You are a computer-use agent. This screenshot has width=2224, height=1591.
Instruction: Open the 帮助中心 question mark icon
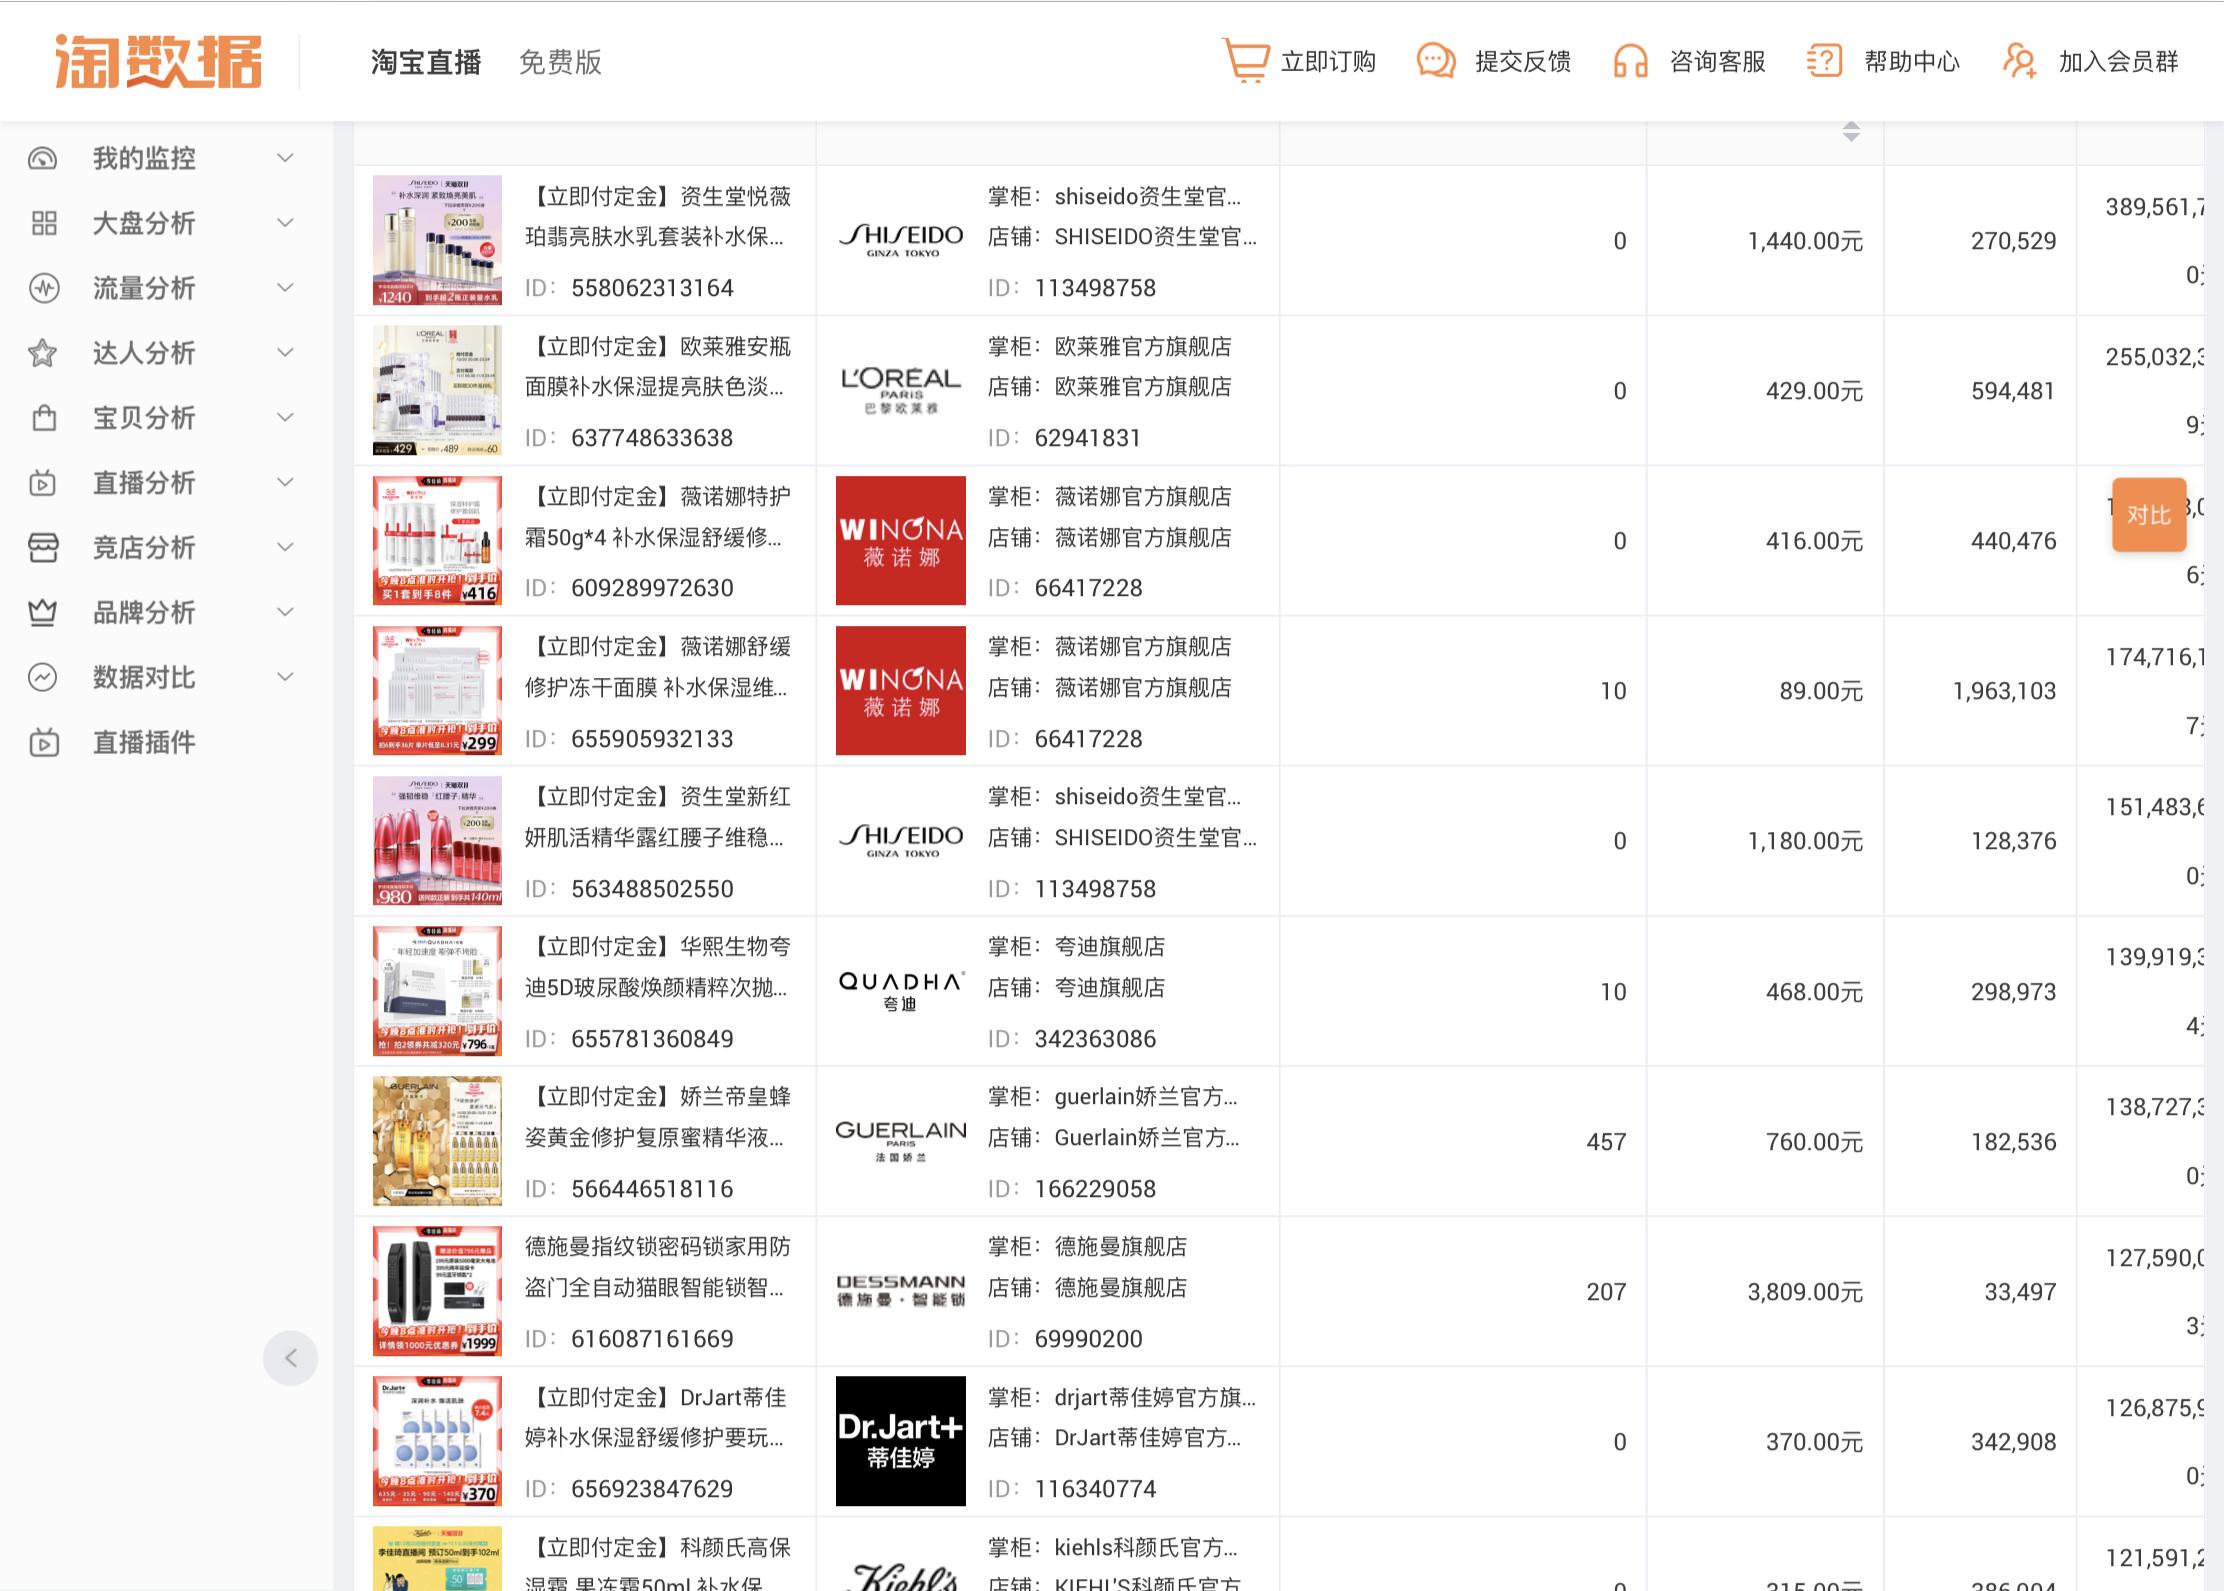[1824, 61]
